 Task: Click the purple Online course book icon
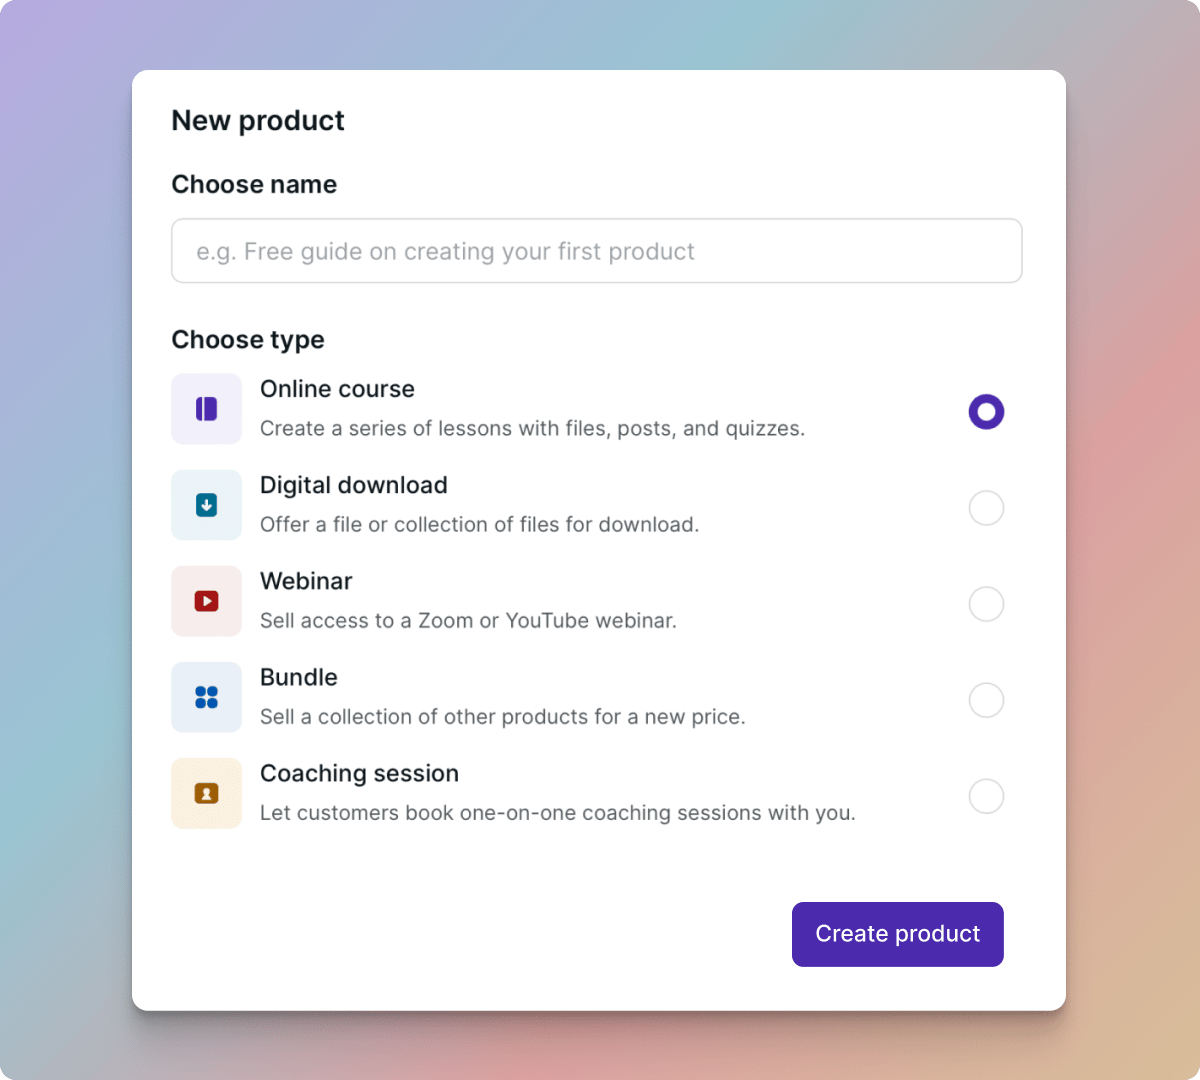[x=206, y=409]
